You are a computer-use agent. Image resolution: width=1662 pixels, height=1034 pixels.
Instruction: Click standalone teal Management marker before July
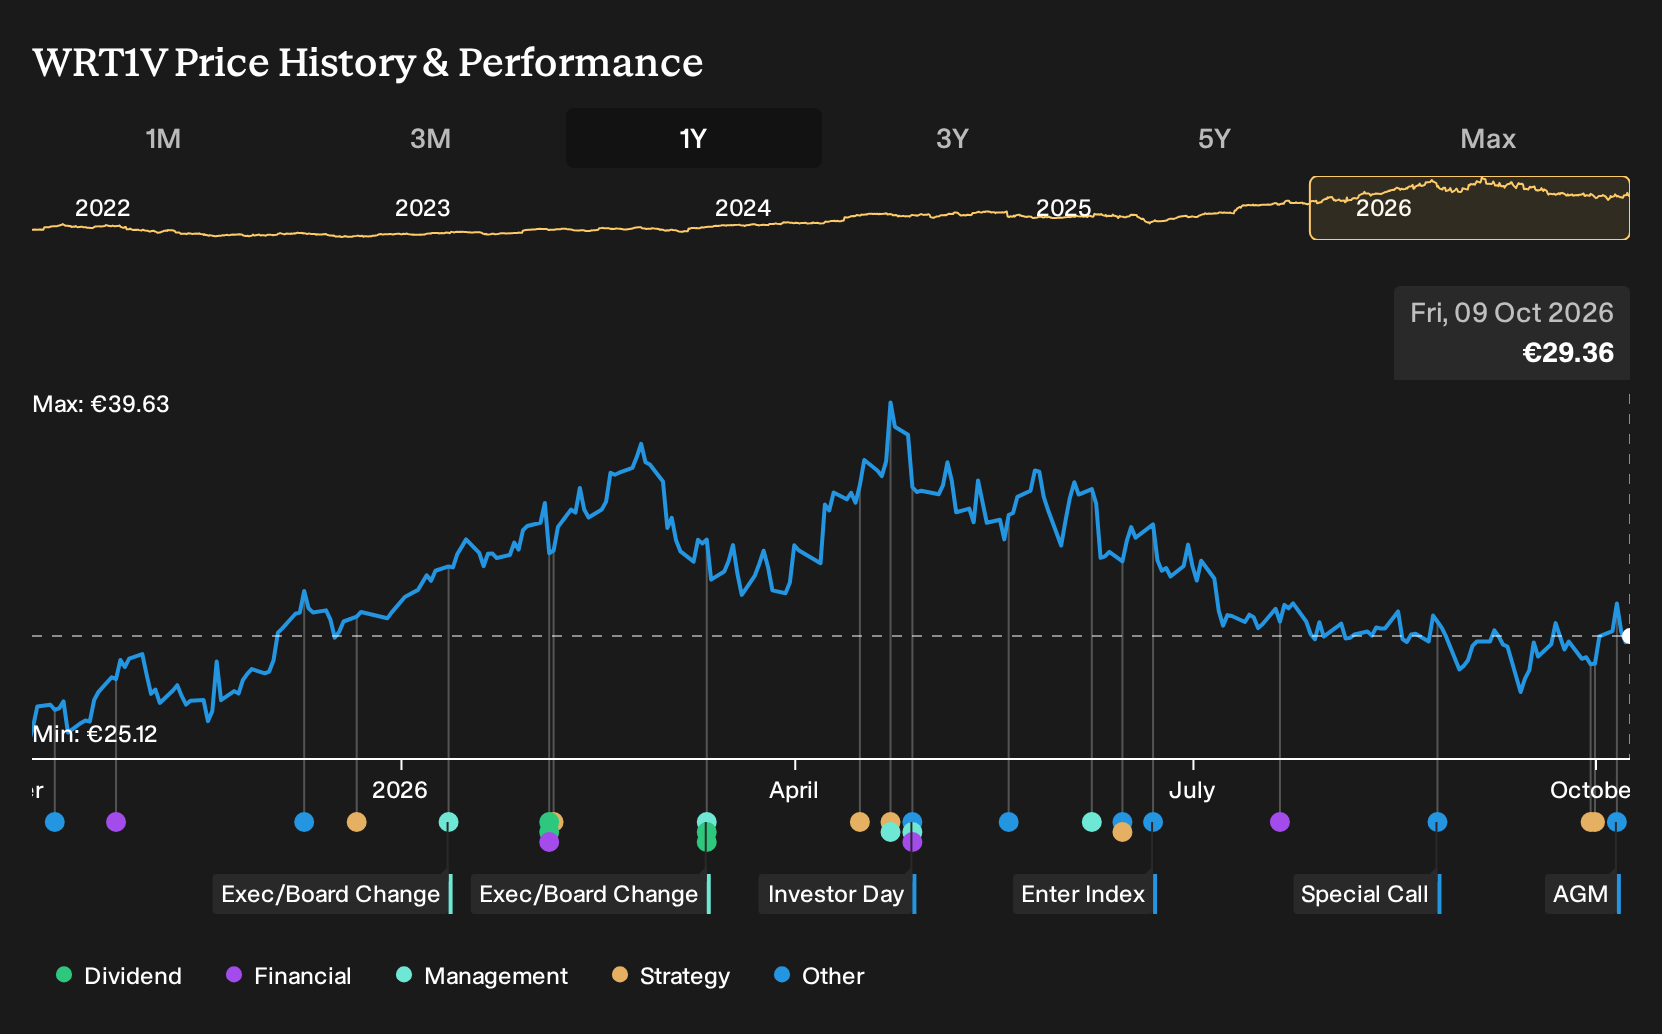1091,822
